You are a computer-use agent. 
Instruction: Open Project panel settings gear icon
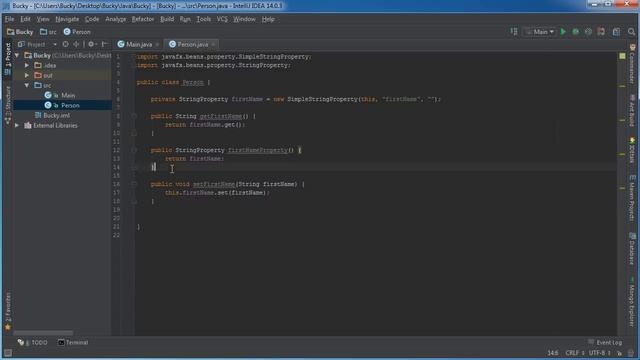pyautogui.click(x=92, y=44)
